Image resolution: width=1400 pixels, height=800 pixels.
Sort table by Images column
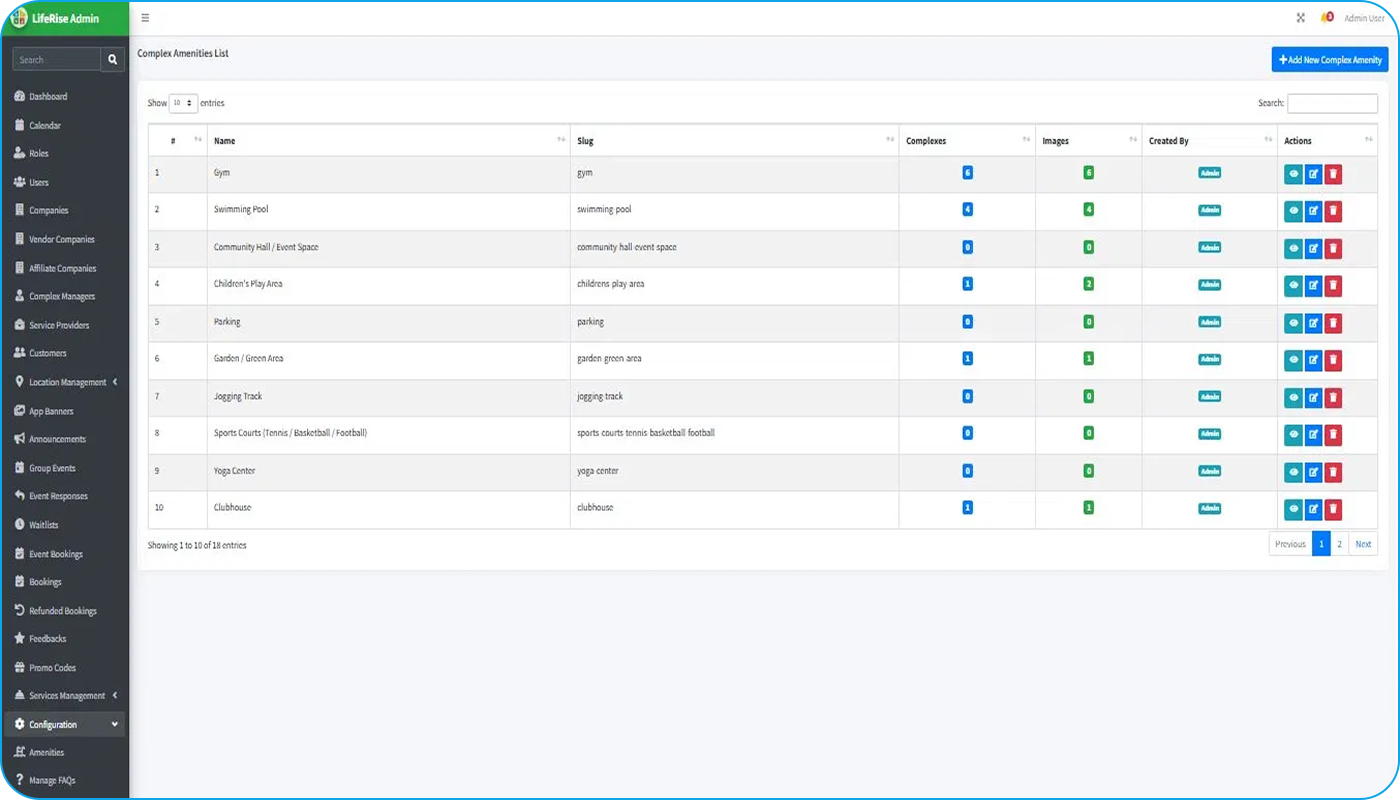tap(1088, 141)
